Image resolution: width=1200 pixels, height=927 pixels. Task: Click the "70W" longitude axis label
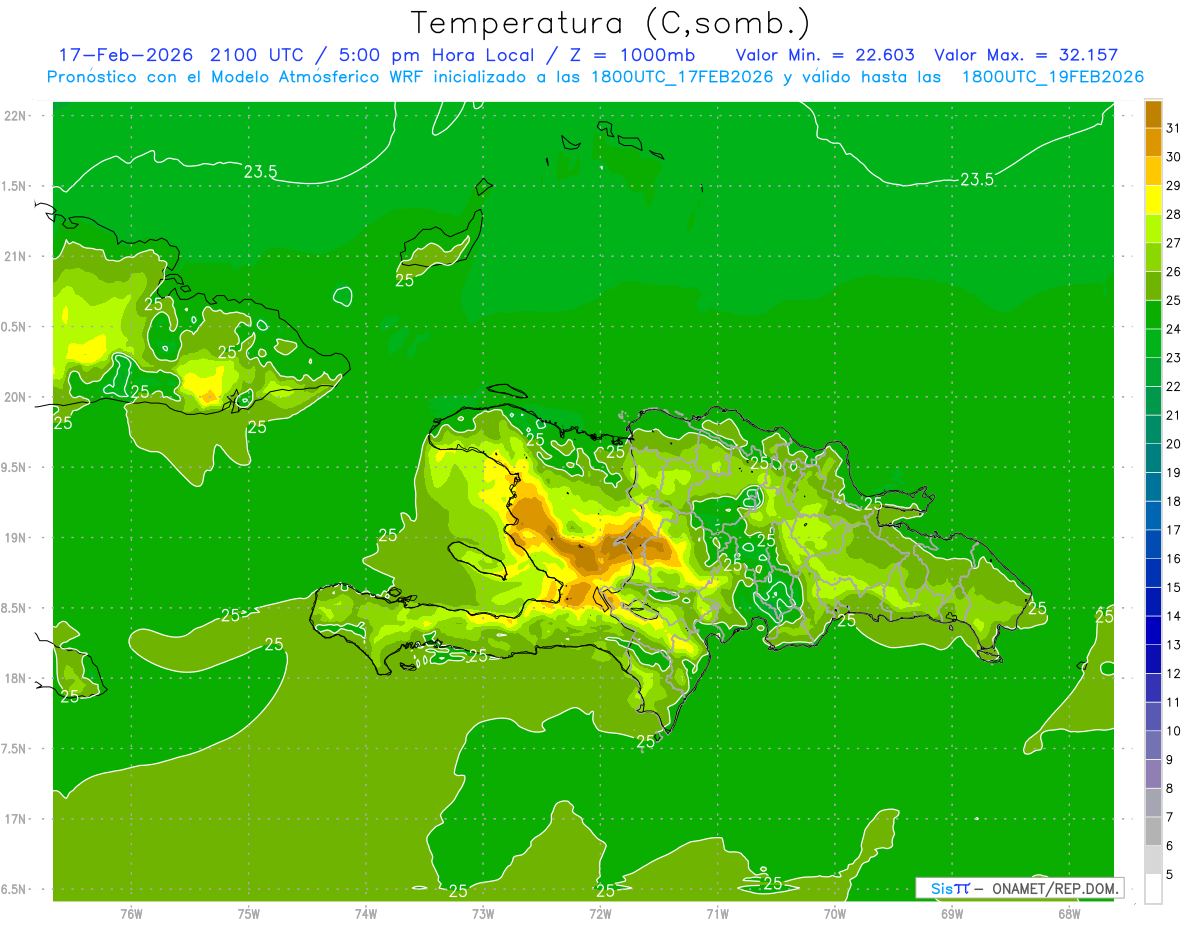click(835, 912)
